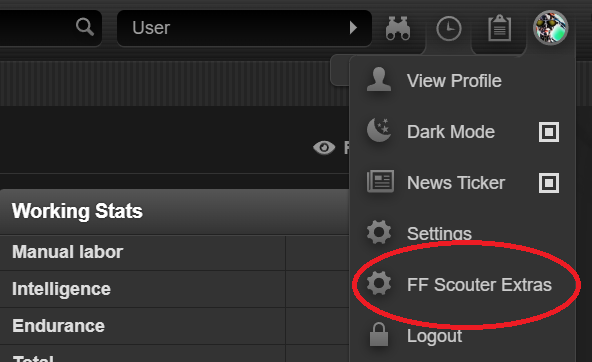Click the moon Dark Mode icon
This screenshot has width=592, height=362.
pos(379,130)
